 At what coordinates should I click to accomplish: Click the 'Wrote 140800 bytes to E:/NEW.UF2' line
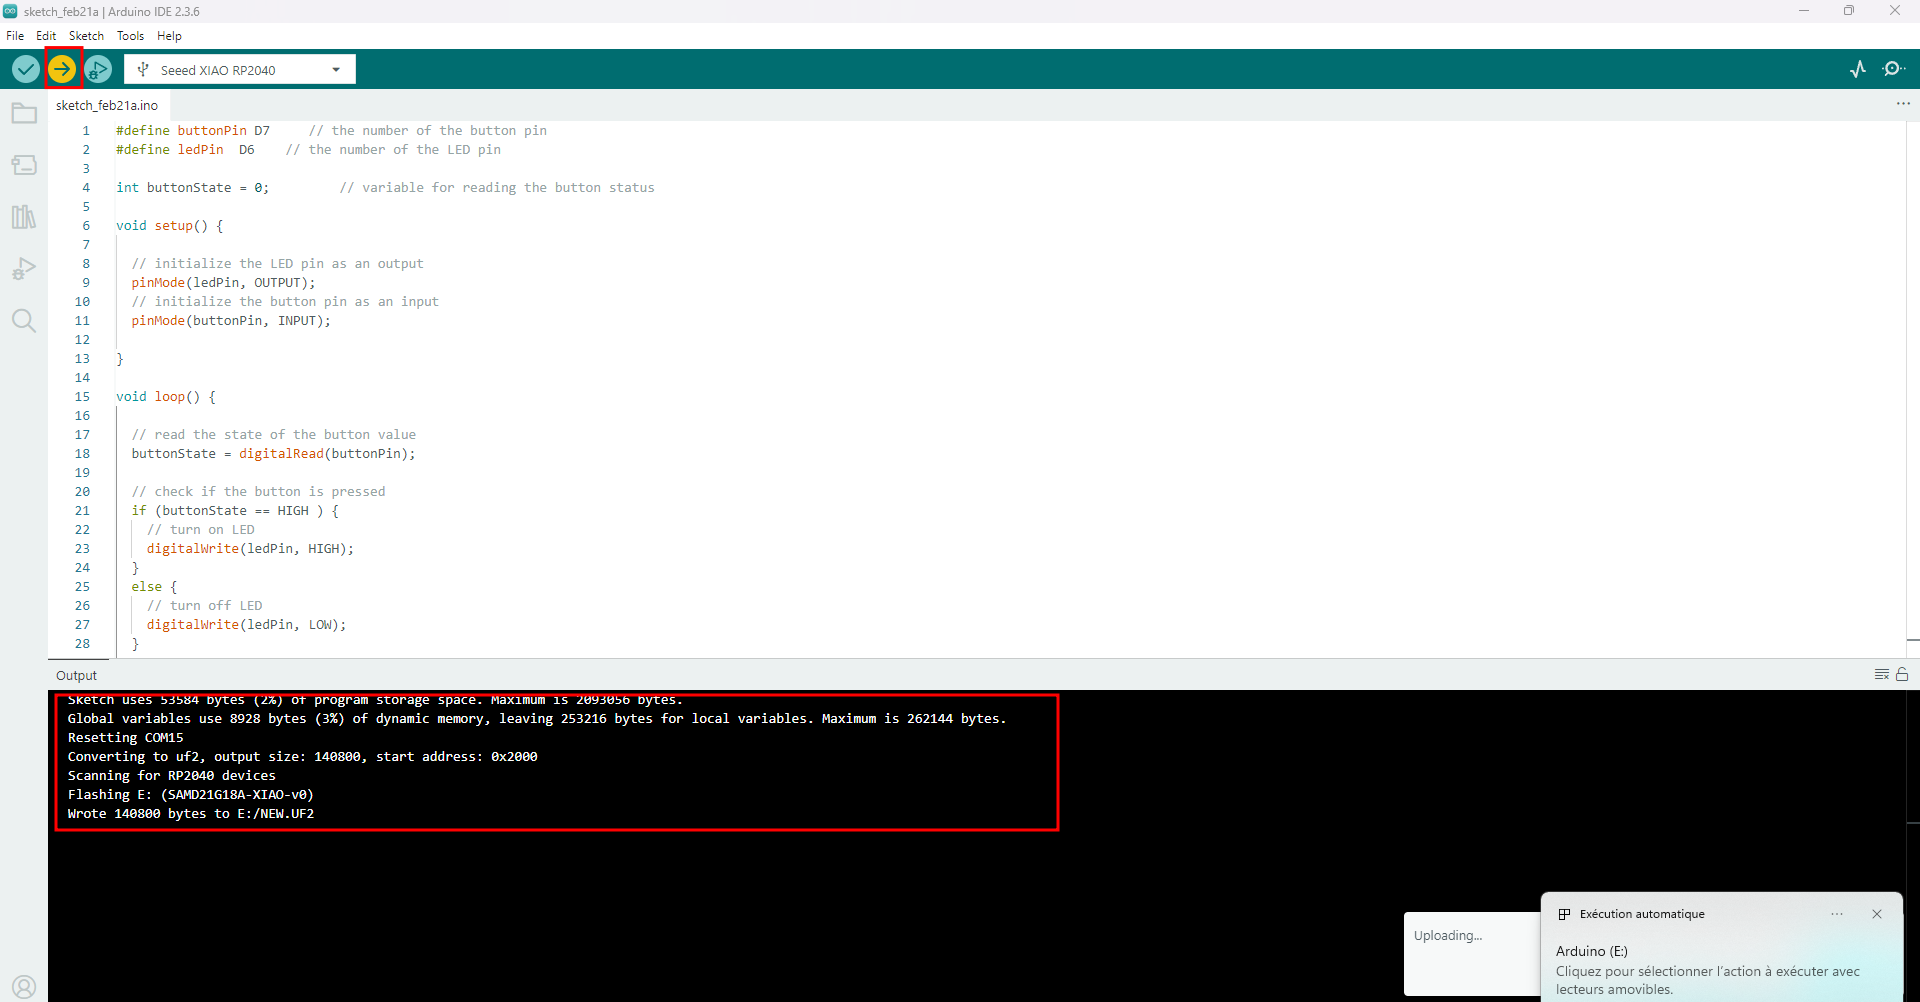click(191, 814)
